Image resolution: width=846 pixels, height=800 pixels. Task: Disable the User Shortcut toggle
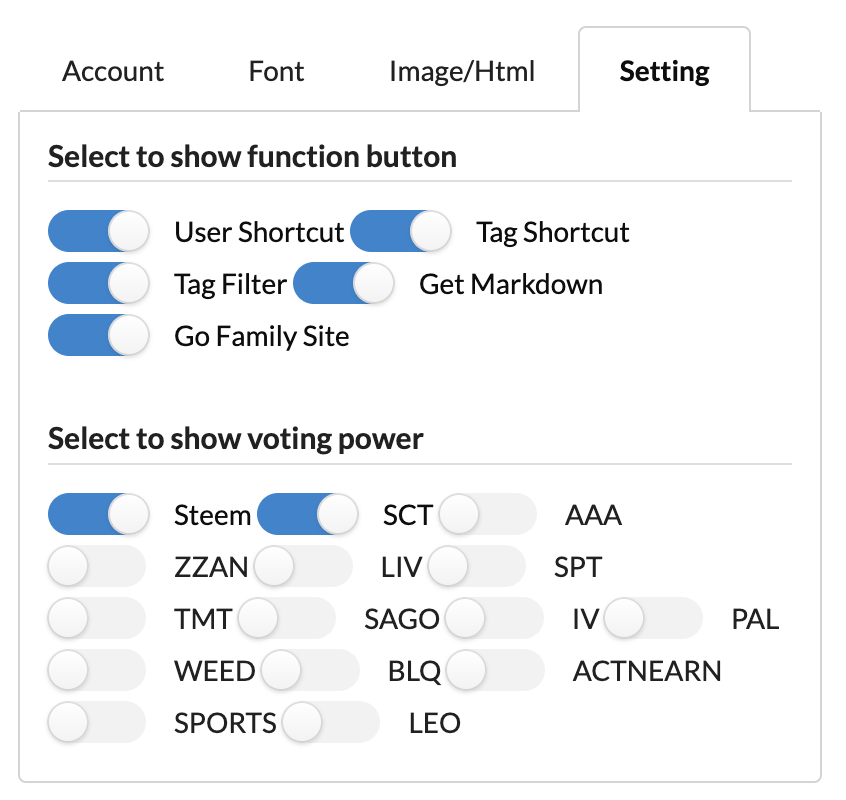[98, 232]
